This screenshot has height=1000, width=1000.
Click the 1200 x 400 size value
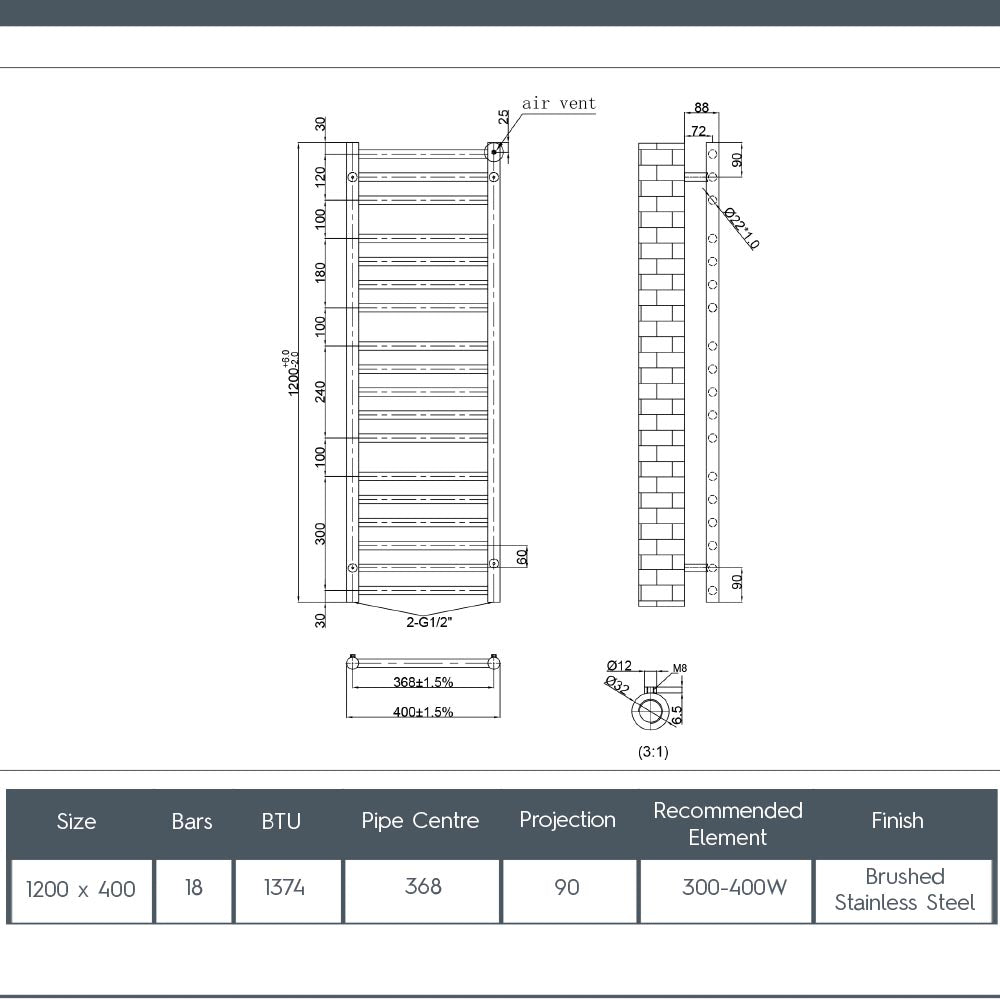80,889
